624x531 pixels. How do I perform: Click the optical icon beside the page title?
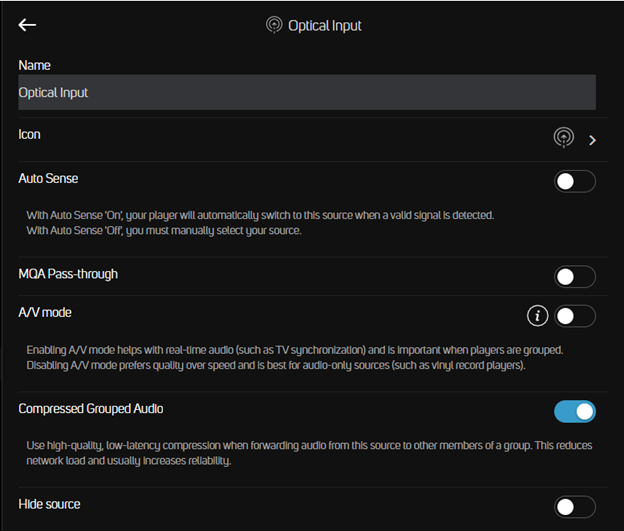point(274,25)
